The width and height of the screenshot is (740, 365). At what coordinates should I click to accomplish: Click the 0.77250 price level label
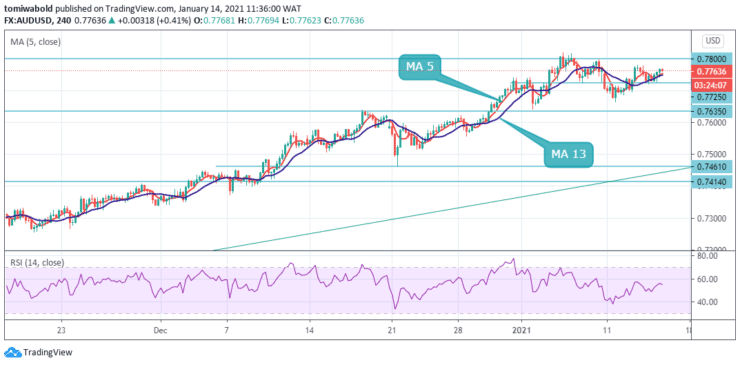click(x=711, y=97)
